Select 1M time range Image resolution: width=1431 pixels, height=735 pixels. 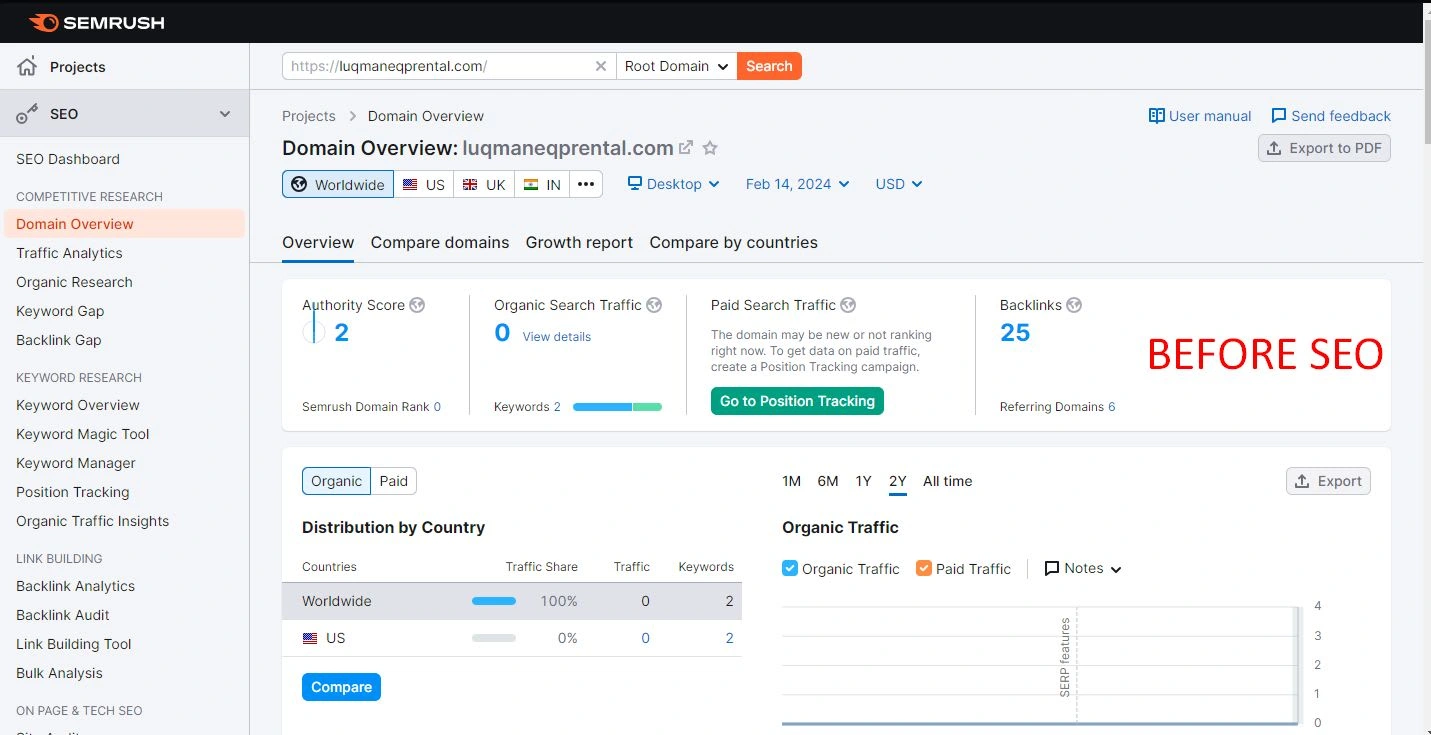792,481
